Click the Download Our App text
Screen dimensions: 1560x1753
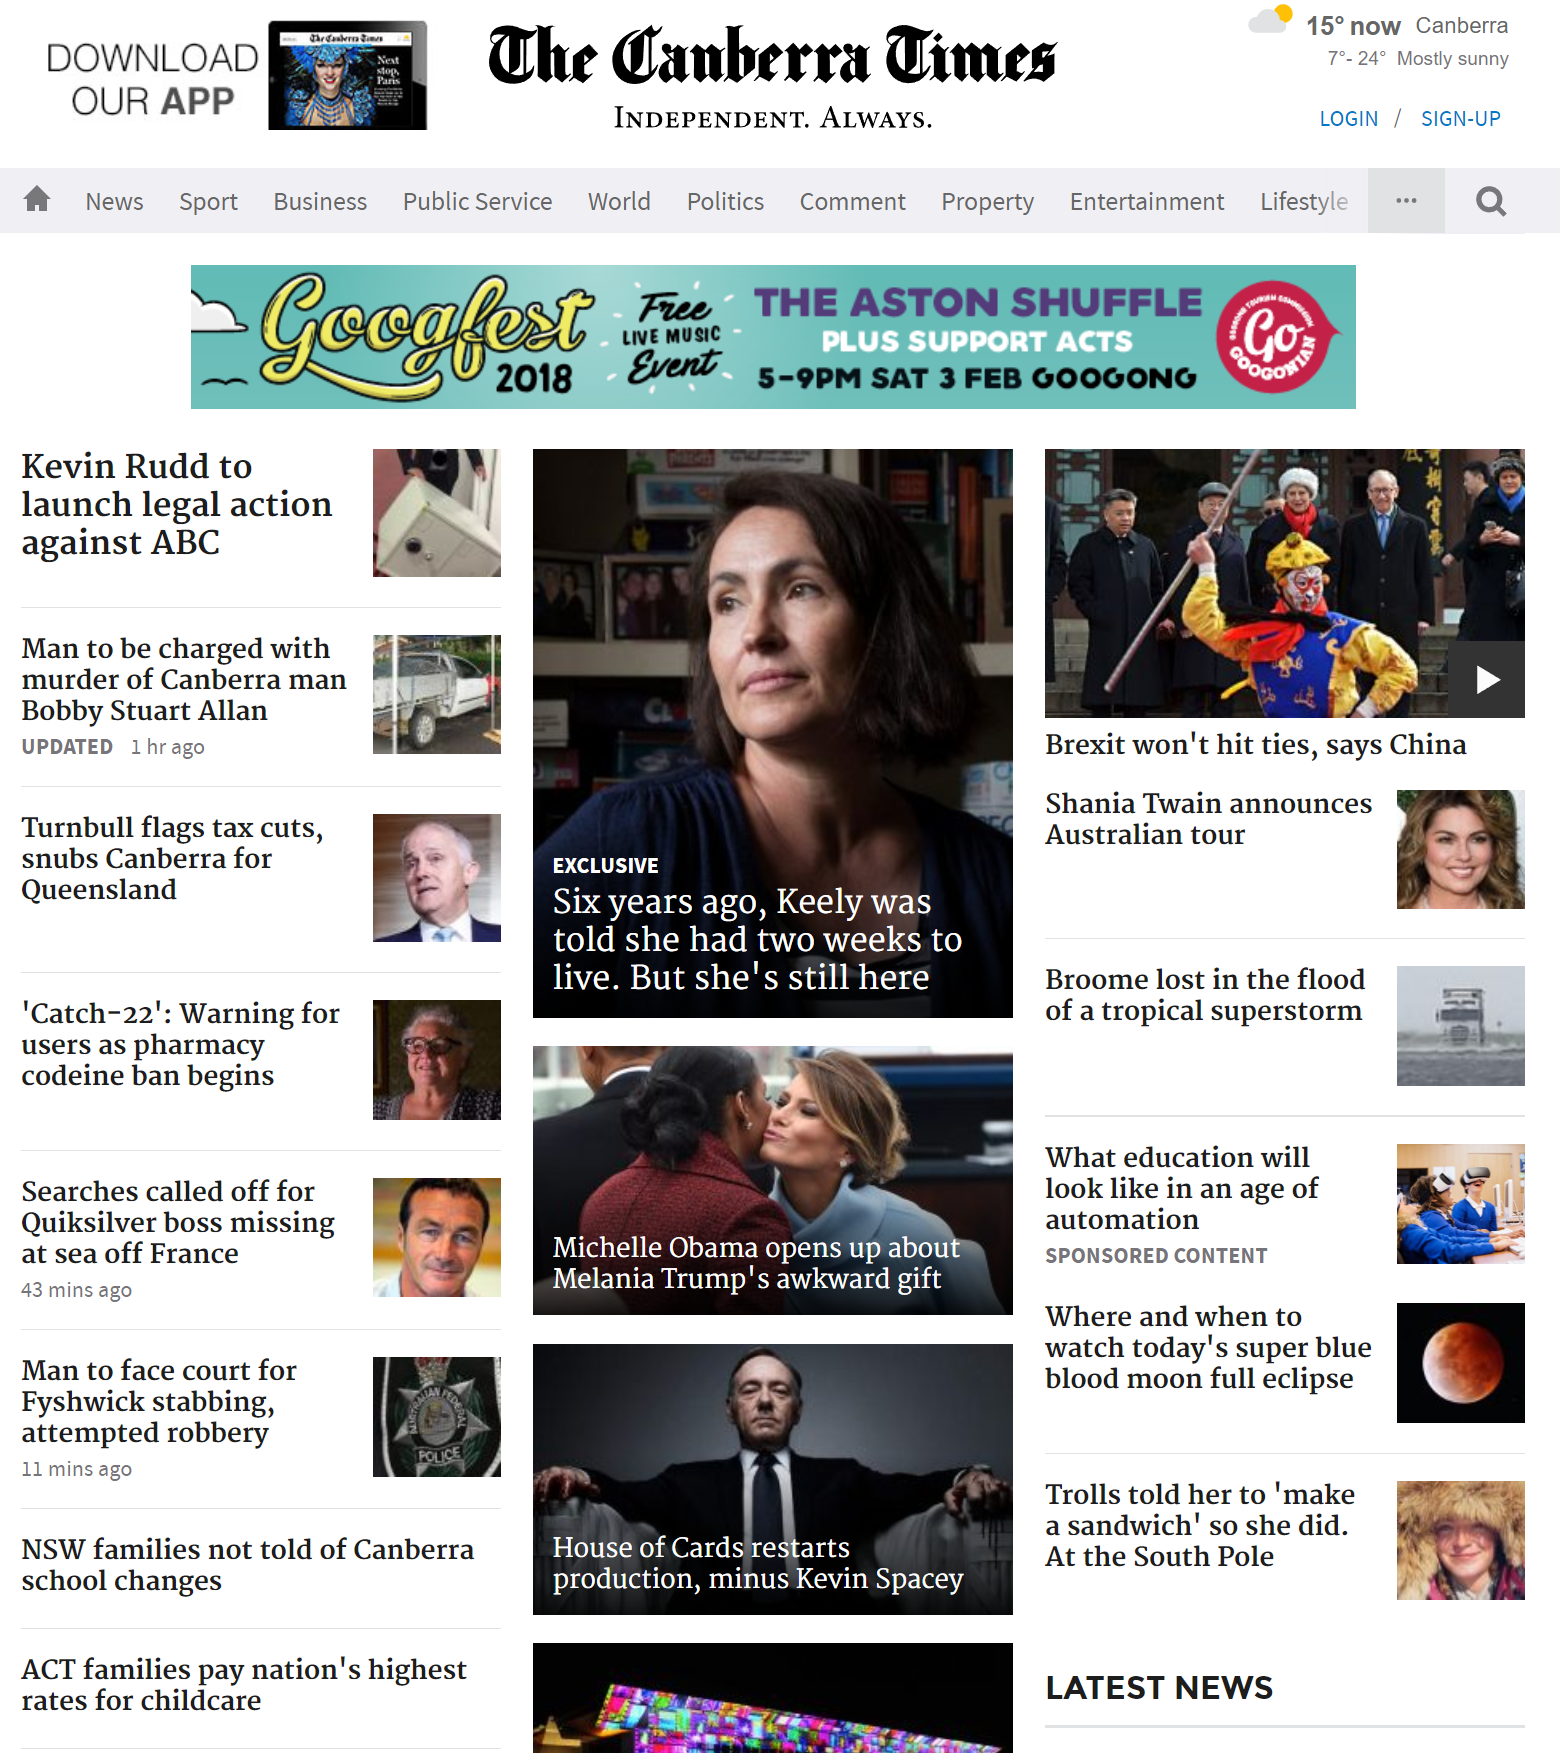152,79
